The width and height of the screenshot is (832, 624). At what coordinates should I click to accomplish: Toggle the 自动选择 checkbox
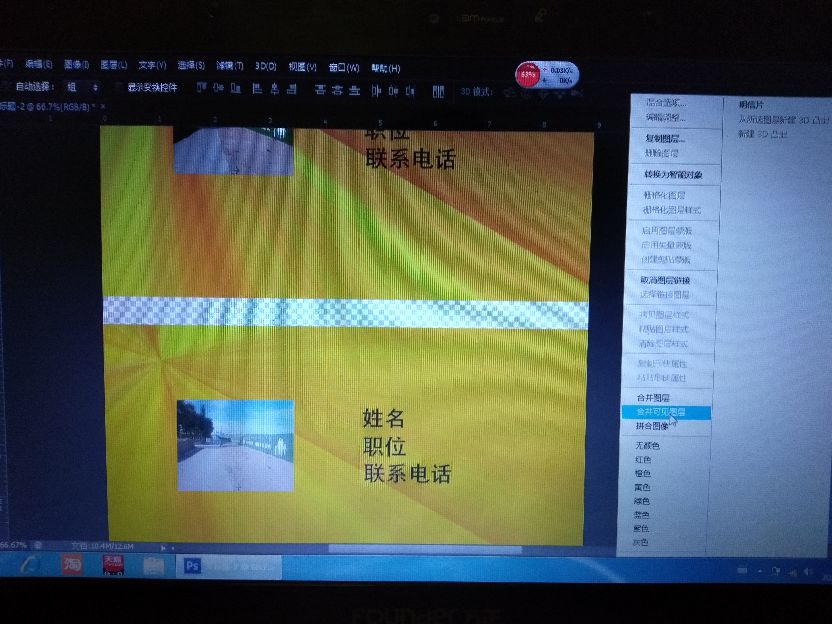8,88
